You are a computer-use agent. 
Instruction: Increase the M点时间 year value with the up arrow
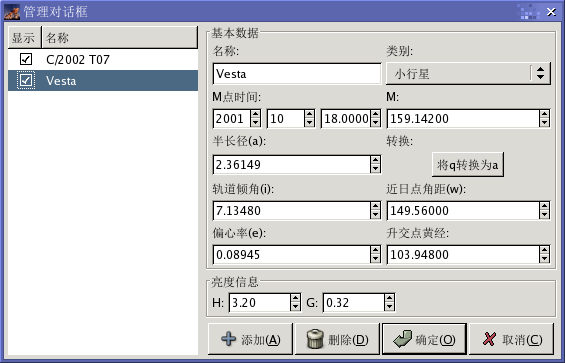255,114
